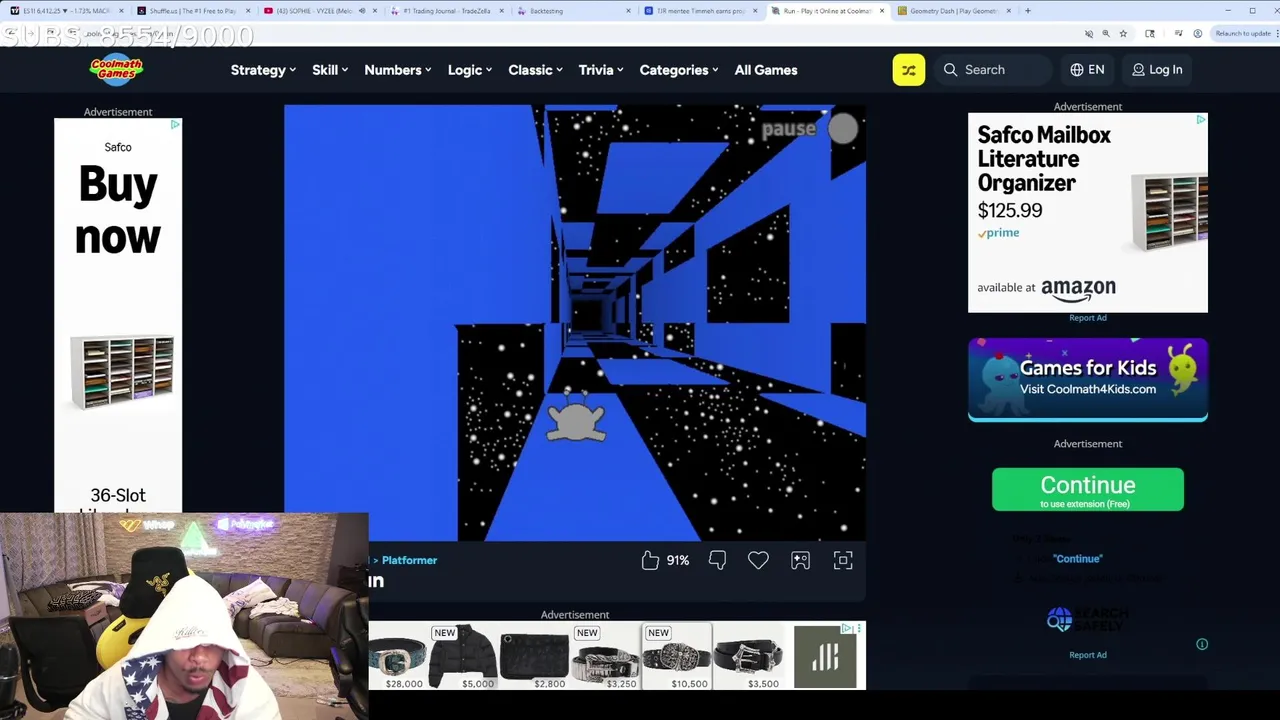Click the Coolmath Games logo
The image size is (1280, 720).
[116, 69]
